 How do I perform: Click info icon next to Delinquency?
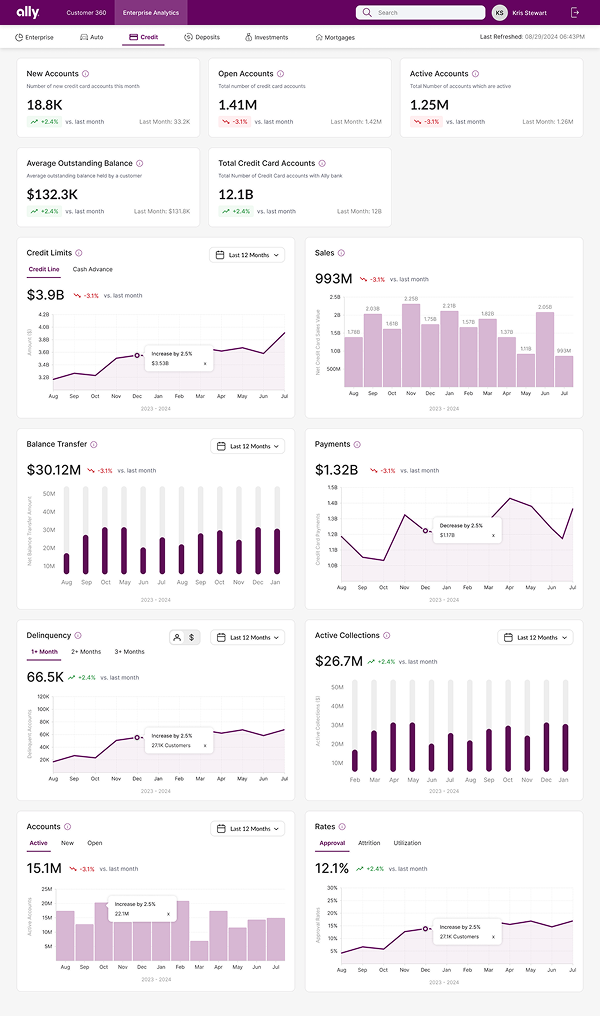[x=78, y=636]
